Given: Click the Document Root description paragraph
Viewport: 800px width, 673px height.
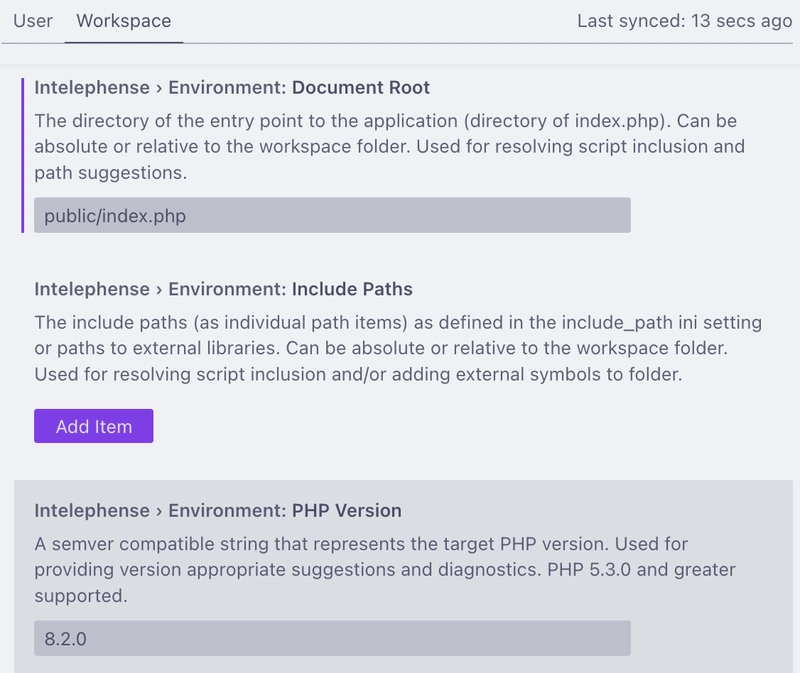Looking at the screenshot, I should point(390,146).
